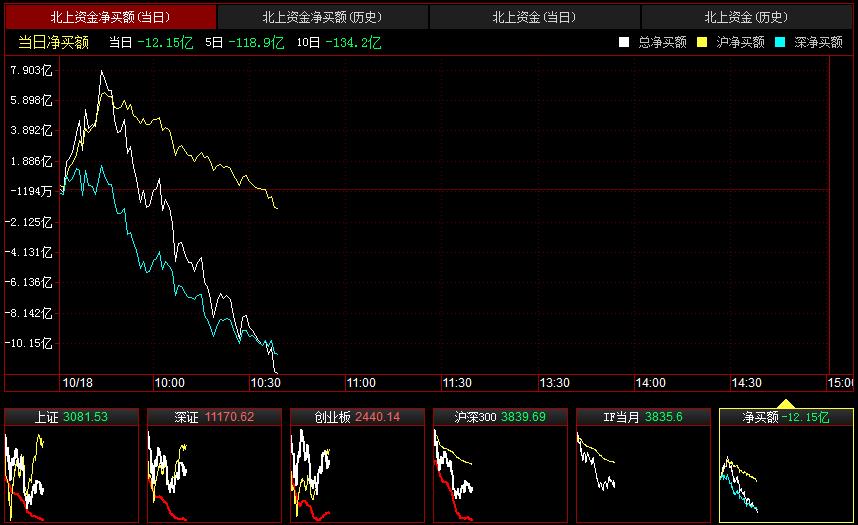The height and width of the screenshot is (525, 858).
Task: Open the 北上资金(当日) tab
Action: (534, 17)
